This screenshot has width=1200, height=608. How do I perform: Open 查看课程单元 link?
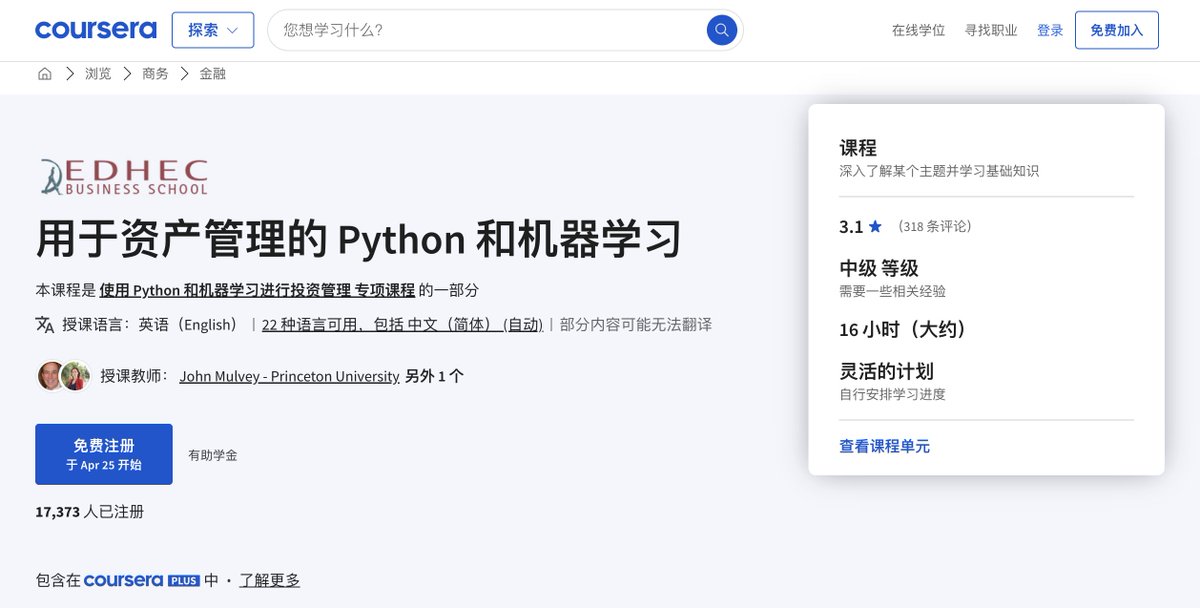coord(884,446)
